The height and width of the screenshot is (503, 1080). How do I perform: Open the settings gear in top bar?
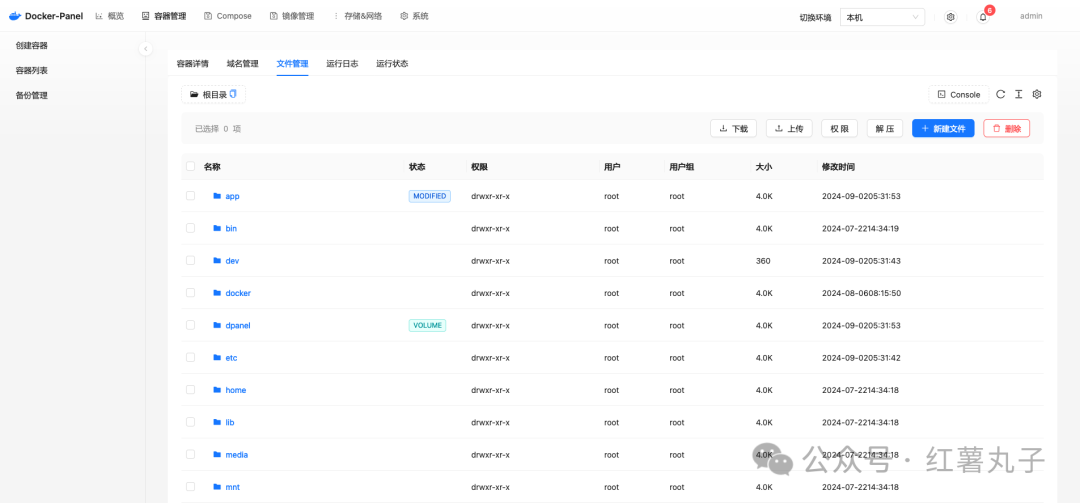pos(951,17)
